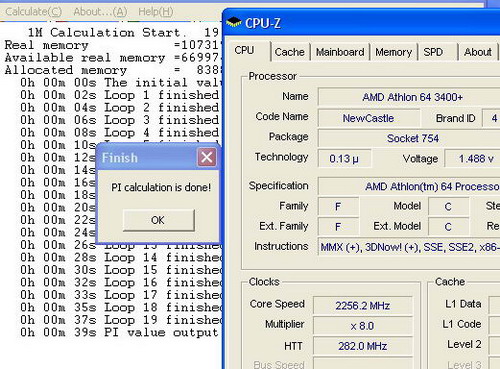Click the CPU-Z window title text
Viewport: 500px width, 369px height.
point(263,23)
